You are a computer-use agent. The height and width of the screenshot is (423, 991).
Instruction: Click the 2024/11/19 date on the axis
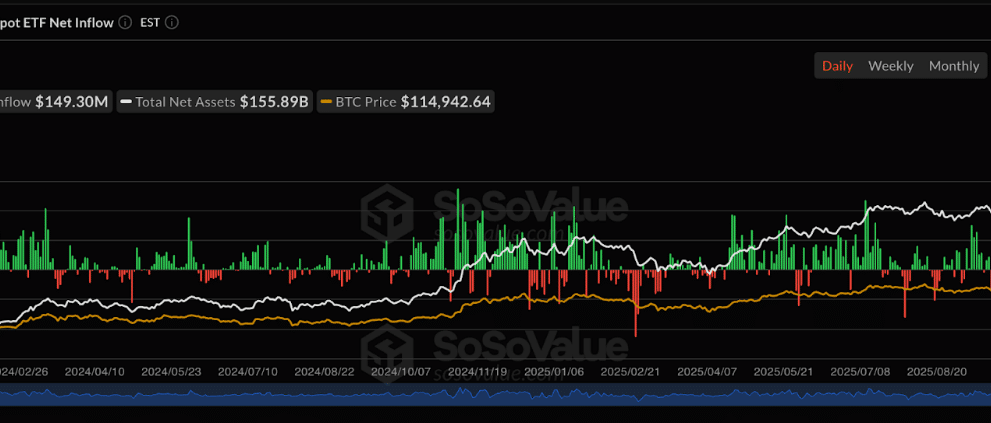tap(478, 371)
